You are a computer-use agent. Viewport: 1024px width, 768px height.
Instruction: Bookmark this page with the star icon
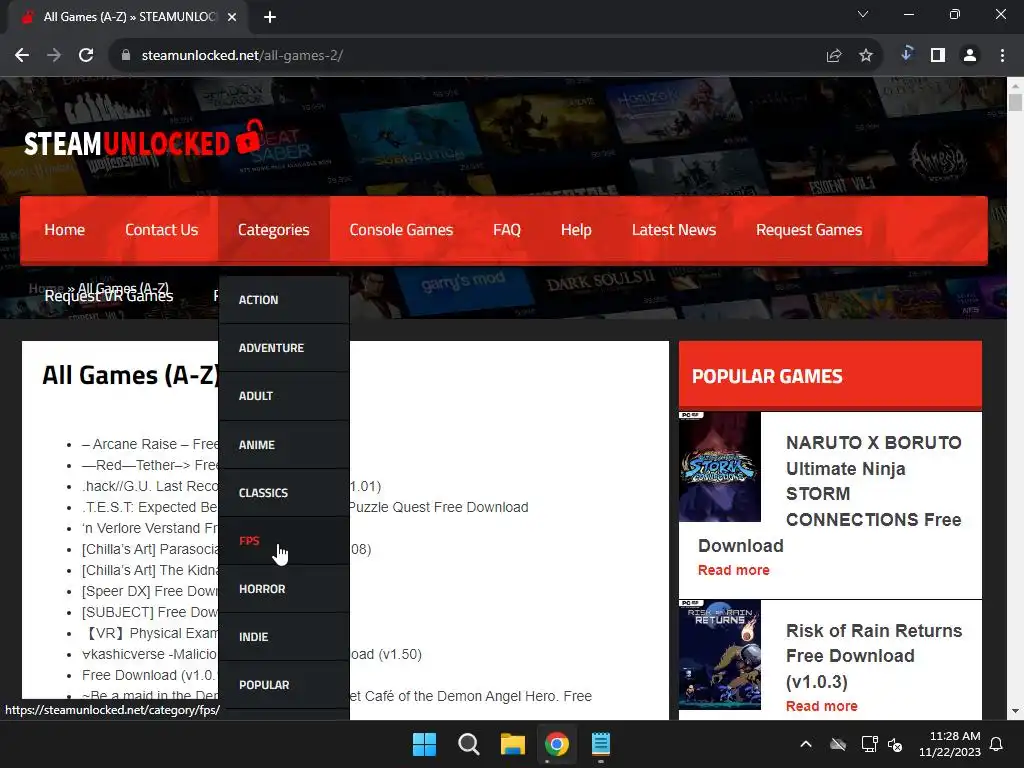pyautogui.click(x=866, y=56)
